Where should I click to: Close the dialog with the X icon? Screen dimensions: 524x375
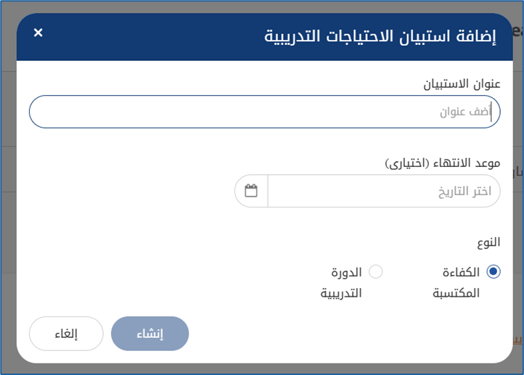click(x=38, y=33)
